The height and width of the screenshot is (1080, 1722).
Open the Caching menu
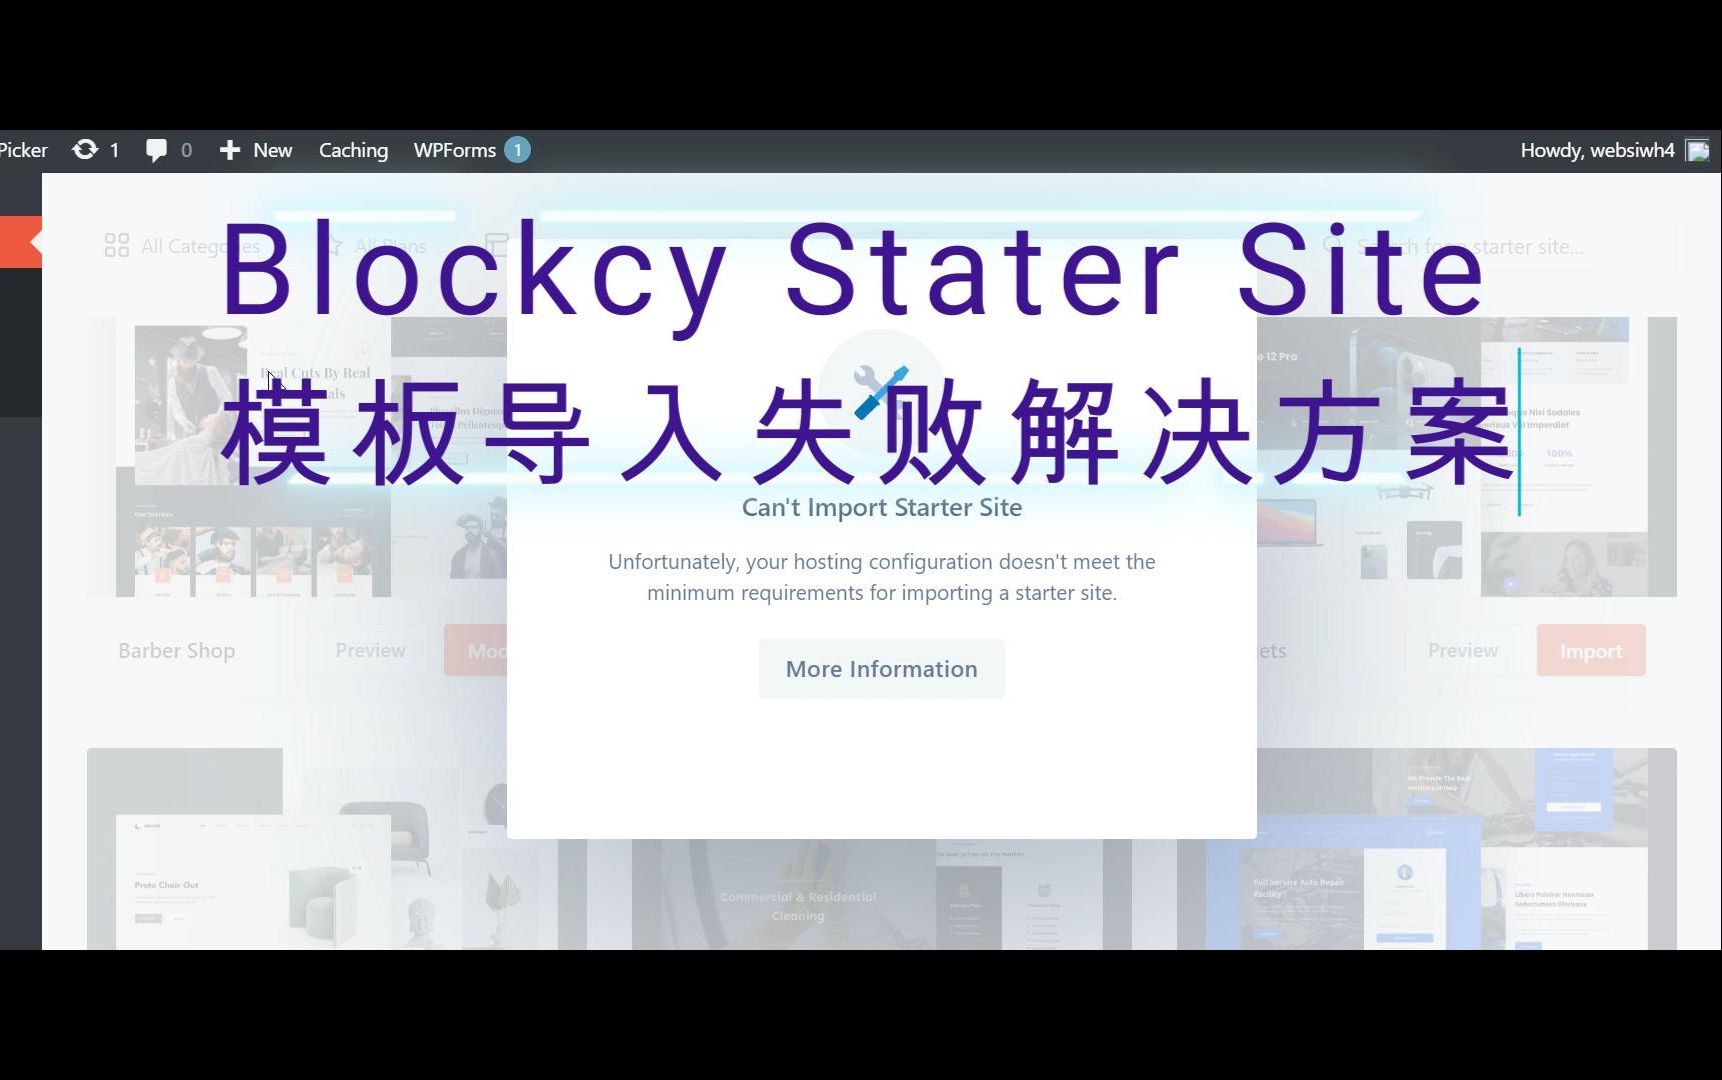[353, 150]
